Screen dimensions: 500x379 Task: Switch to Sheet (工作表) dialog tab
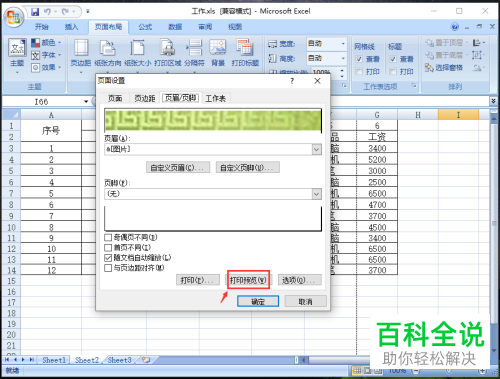click(216, 98)
